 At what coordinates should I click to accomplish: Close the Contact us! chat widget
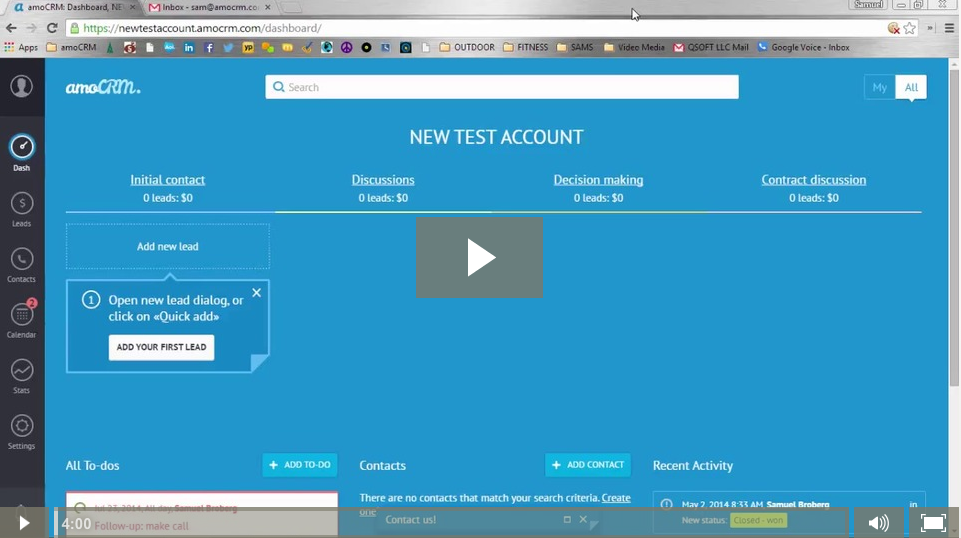[x=583, y=519]
